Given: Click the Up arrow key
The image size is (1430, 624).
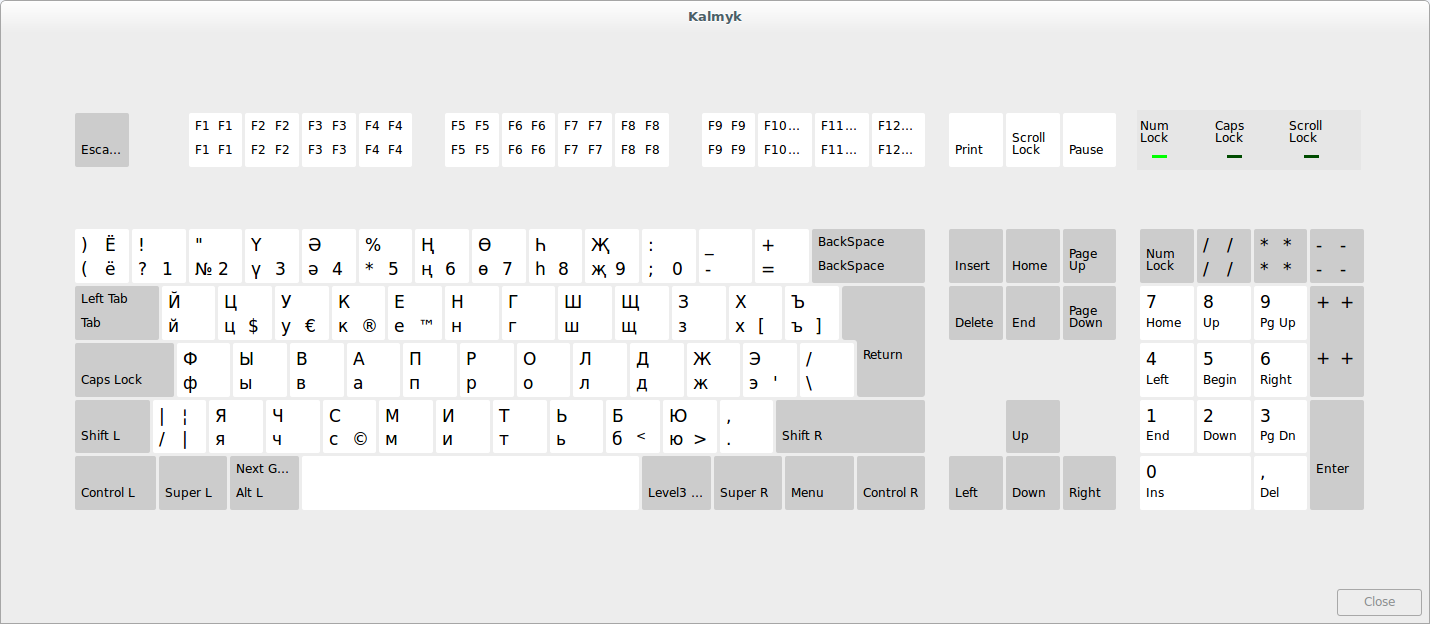Looking at the screenshot, I should point(1032,427).
